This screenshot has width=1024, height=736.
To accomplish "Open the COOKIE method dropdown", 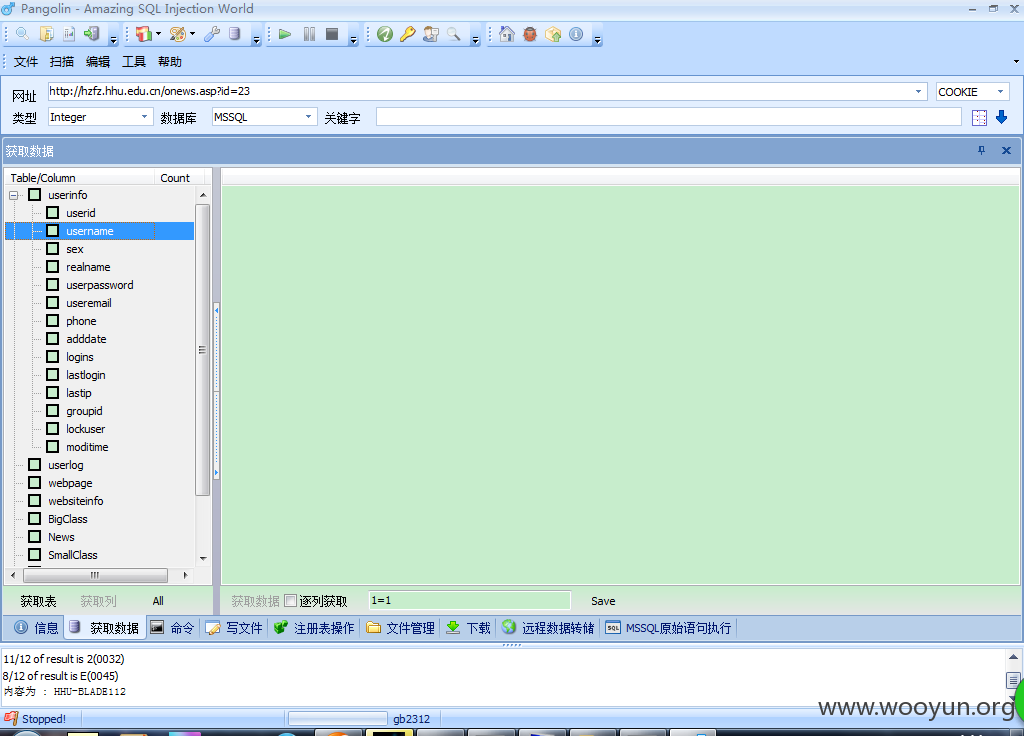I will 1000,91.
